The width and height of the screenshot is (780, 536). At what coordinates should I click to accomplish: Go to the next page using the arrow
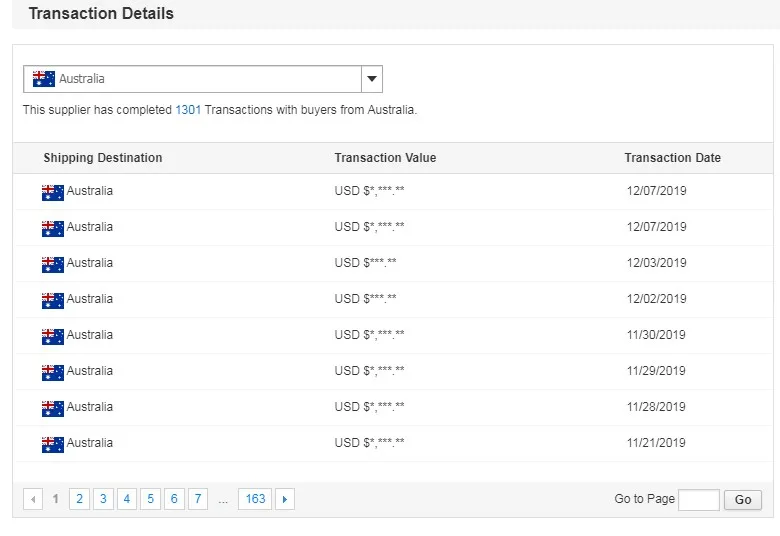pyautogui.click(x=285, y=499)
